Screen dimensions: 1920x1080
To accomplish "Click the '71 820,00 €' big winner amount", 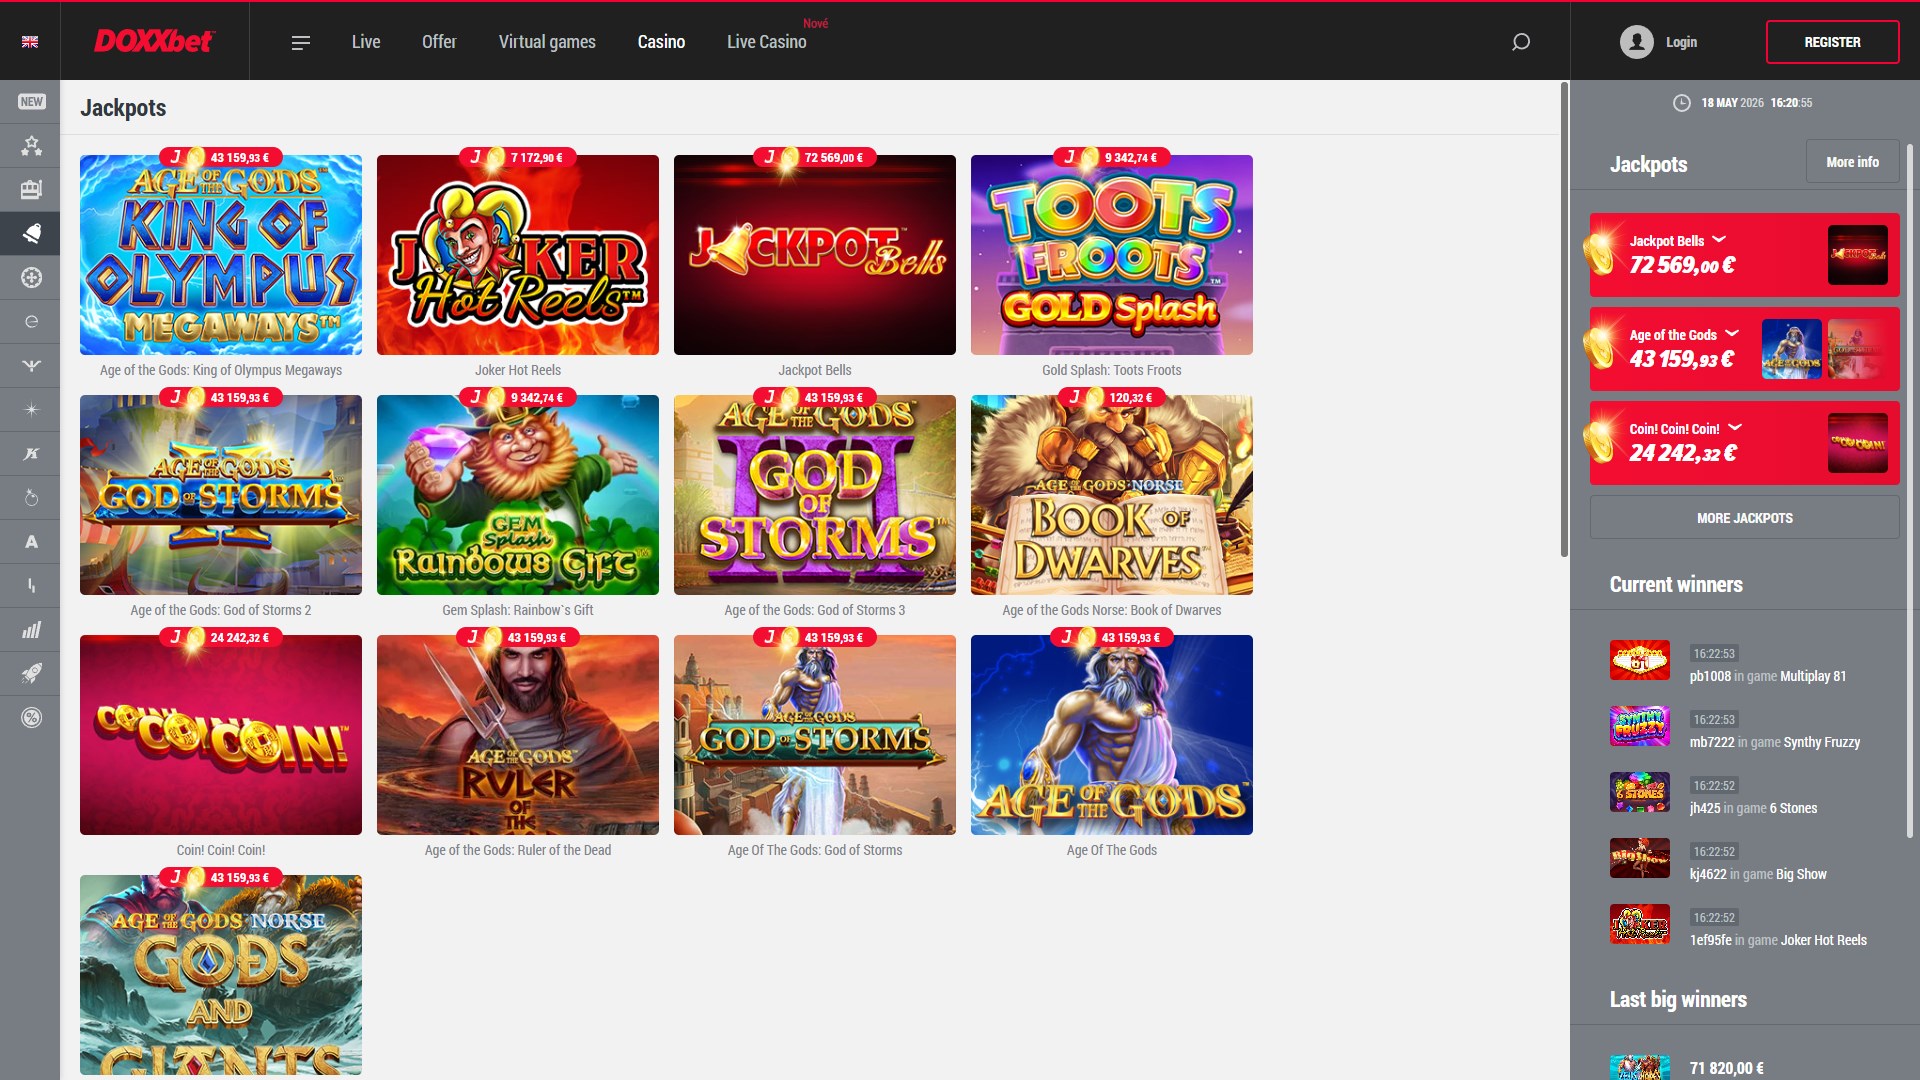I will tap(1726, 1068).
